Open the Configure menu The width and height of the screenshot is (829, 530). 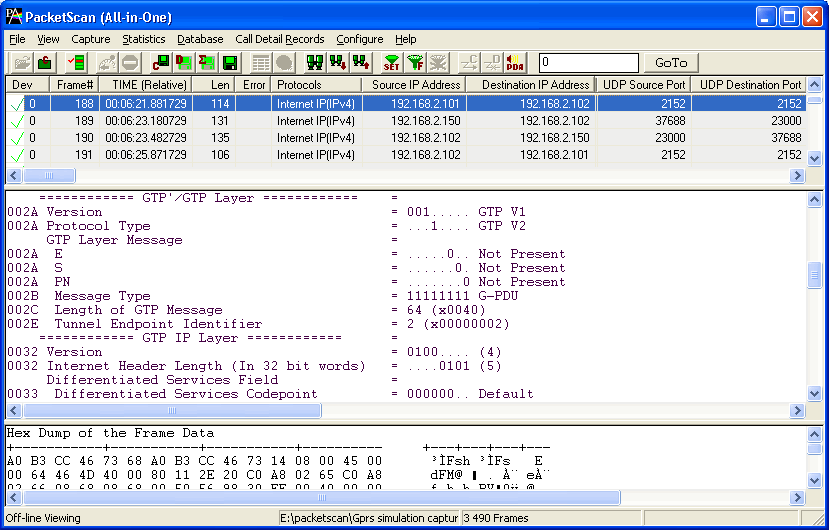360,39
